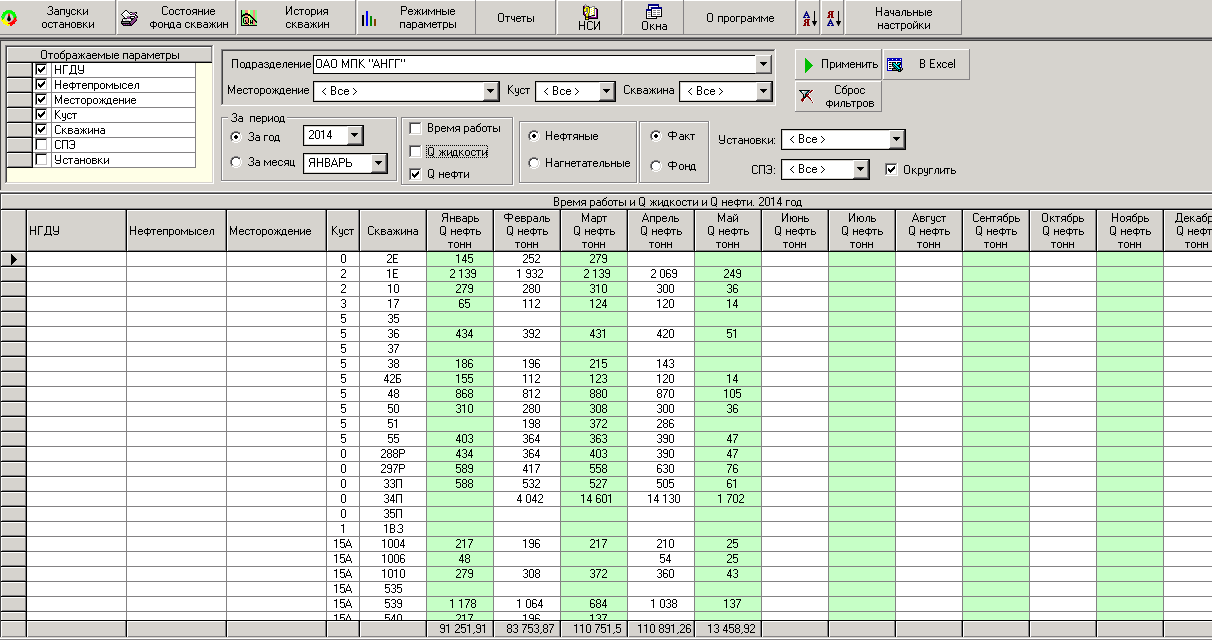Click well name cell 288Р
1212x641 pixels.
tap(392, 454)
